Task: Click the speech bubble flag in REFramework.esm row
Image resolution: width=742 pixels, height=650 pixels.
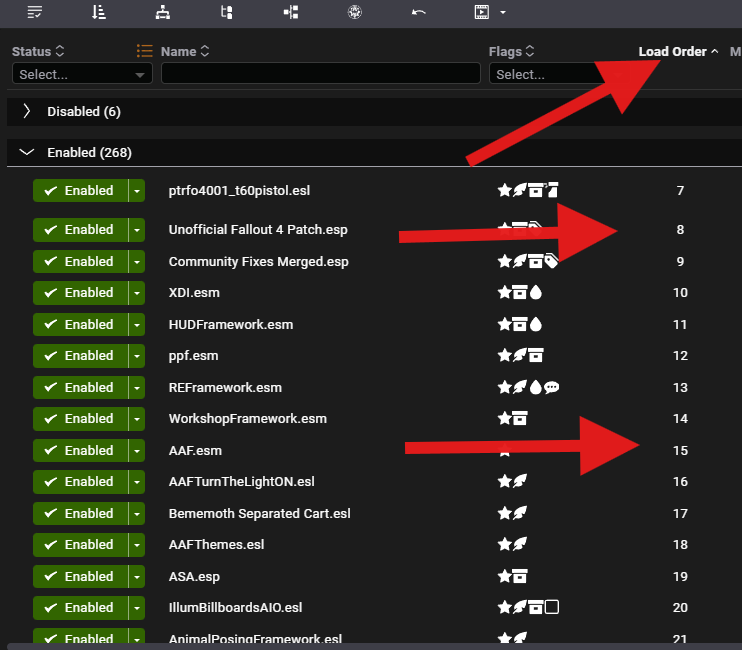Action: (x=552, y=388)
